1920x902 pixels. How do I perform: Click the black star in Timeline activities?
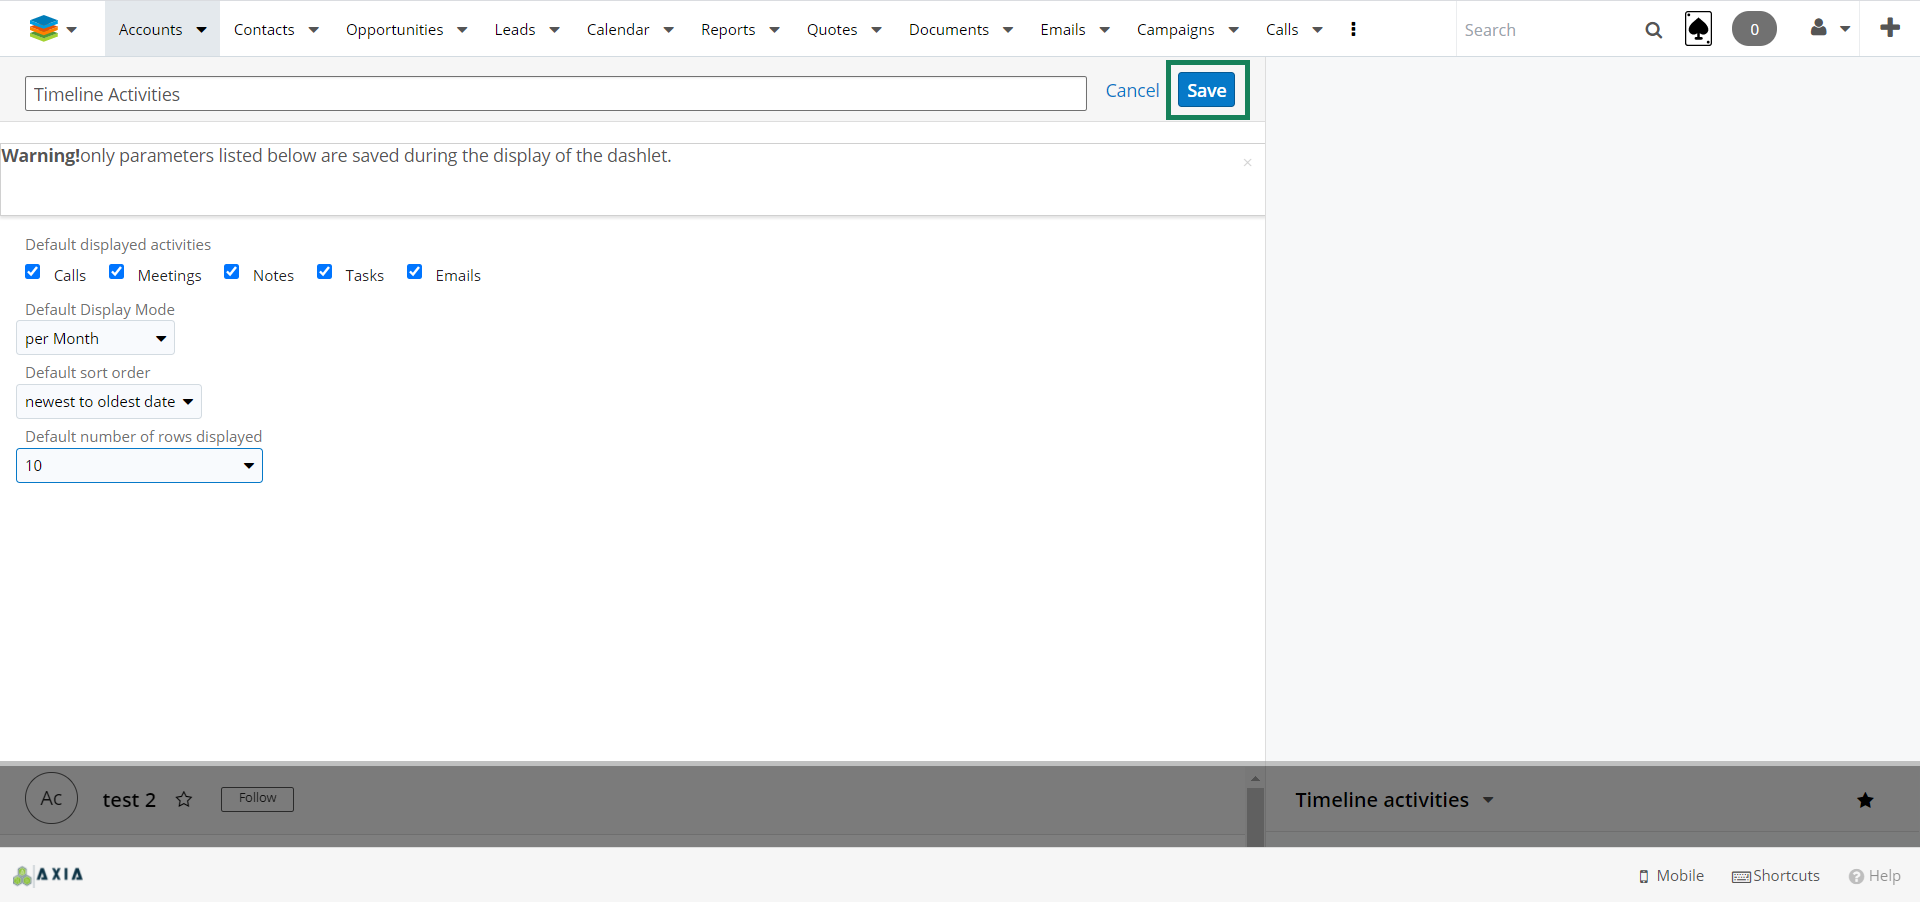1865,800
